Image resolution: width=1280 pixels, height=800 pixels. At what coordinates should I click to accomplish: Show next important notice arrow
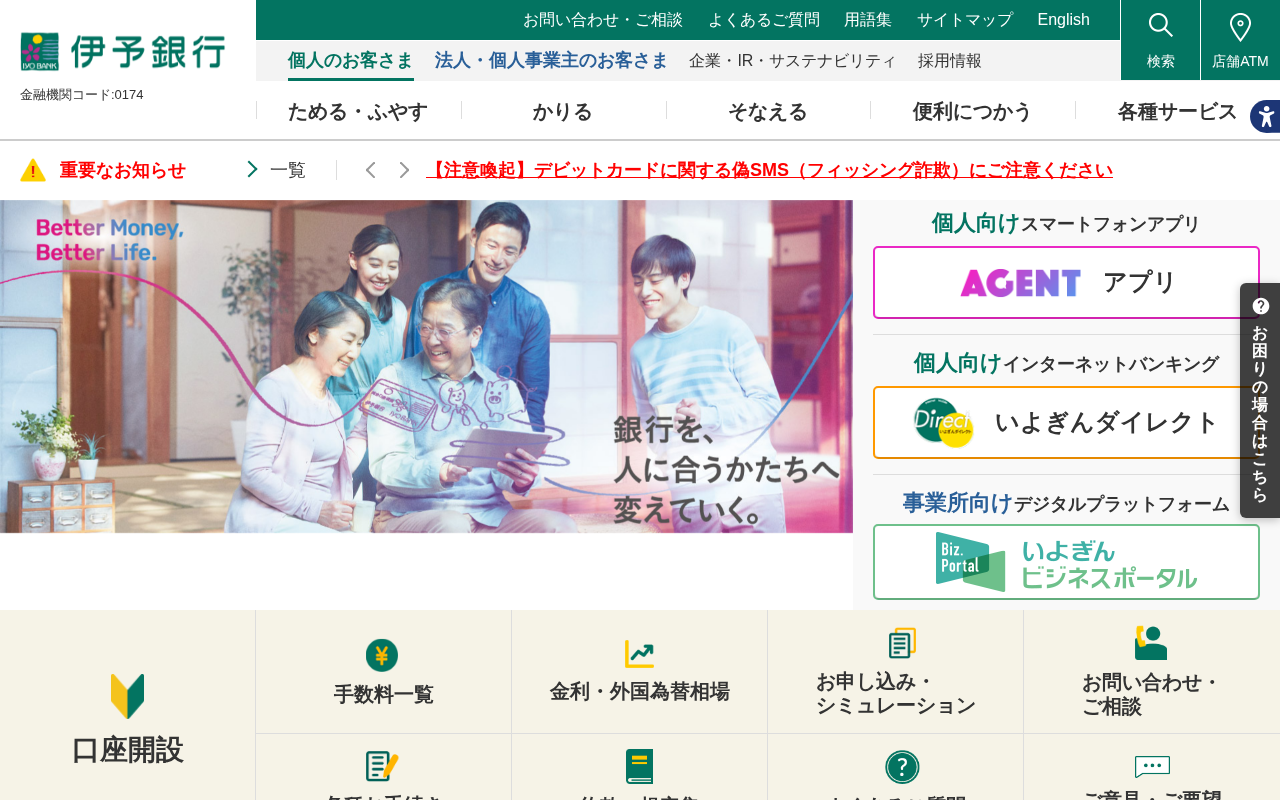404,170
